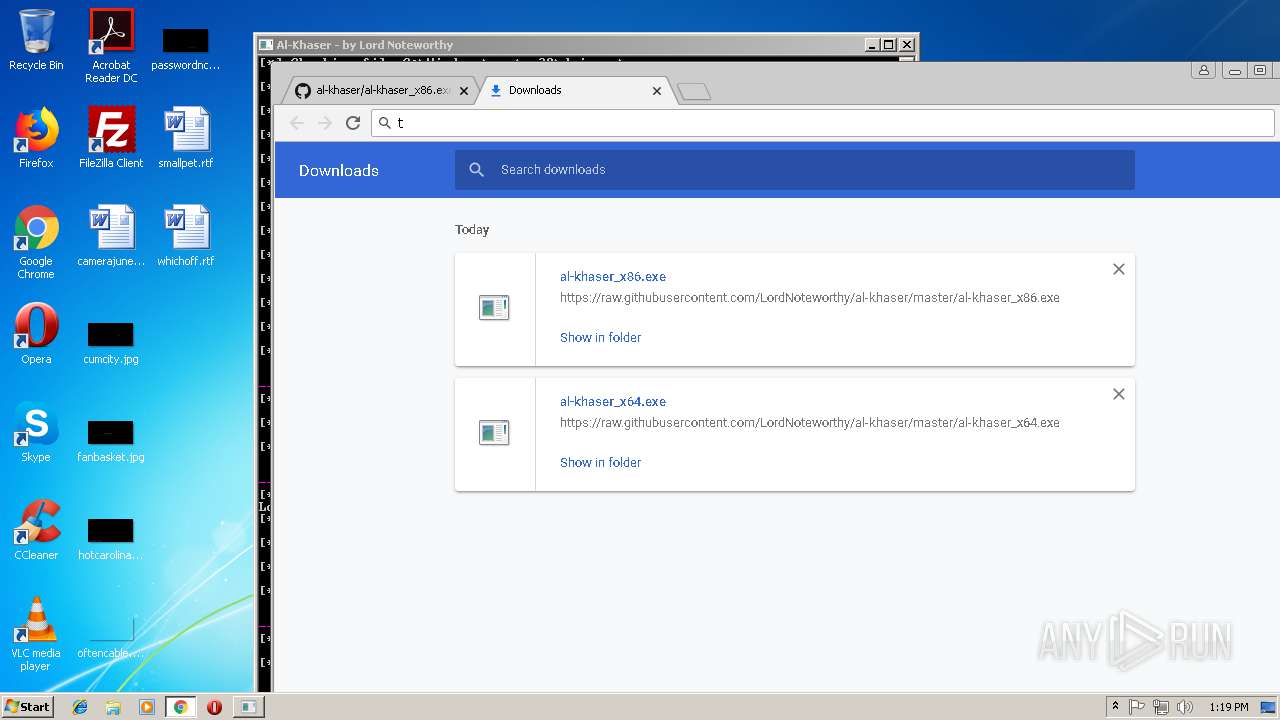
Task: Open al-khaser_x64.exe download link
Action: (613, 402)
